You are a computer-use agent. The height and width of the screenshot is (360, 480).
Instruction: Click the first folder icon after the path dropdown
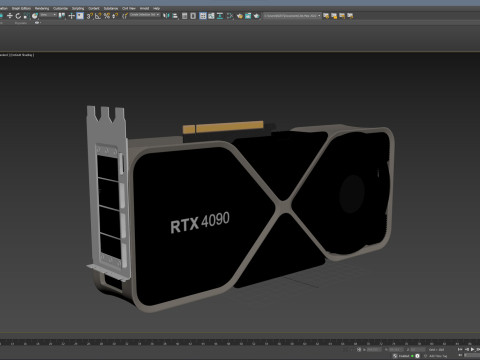click(326, 16)
